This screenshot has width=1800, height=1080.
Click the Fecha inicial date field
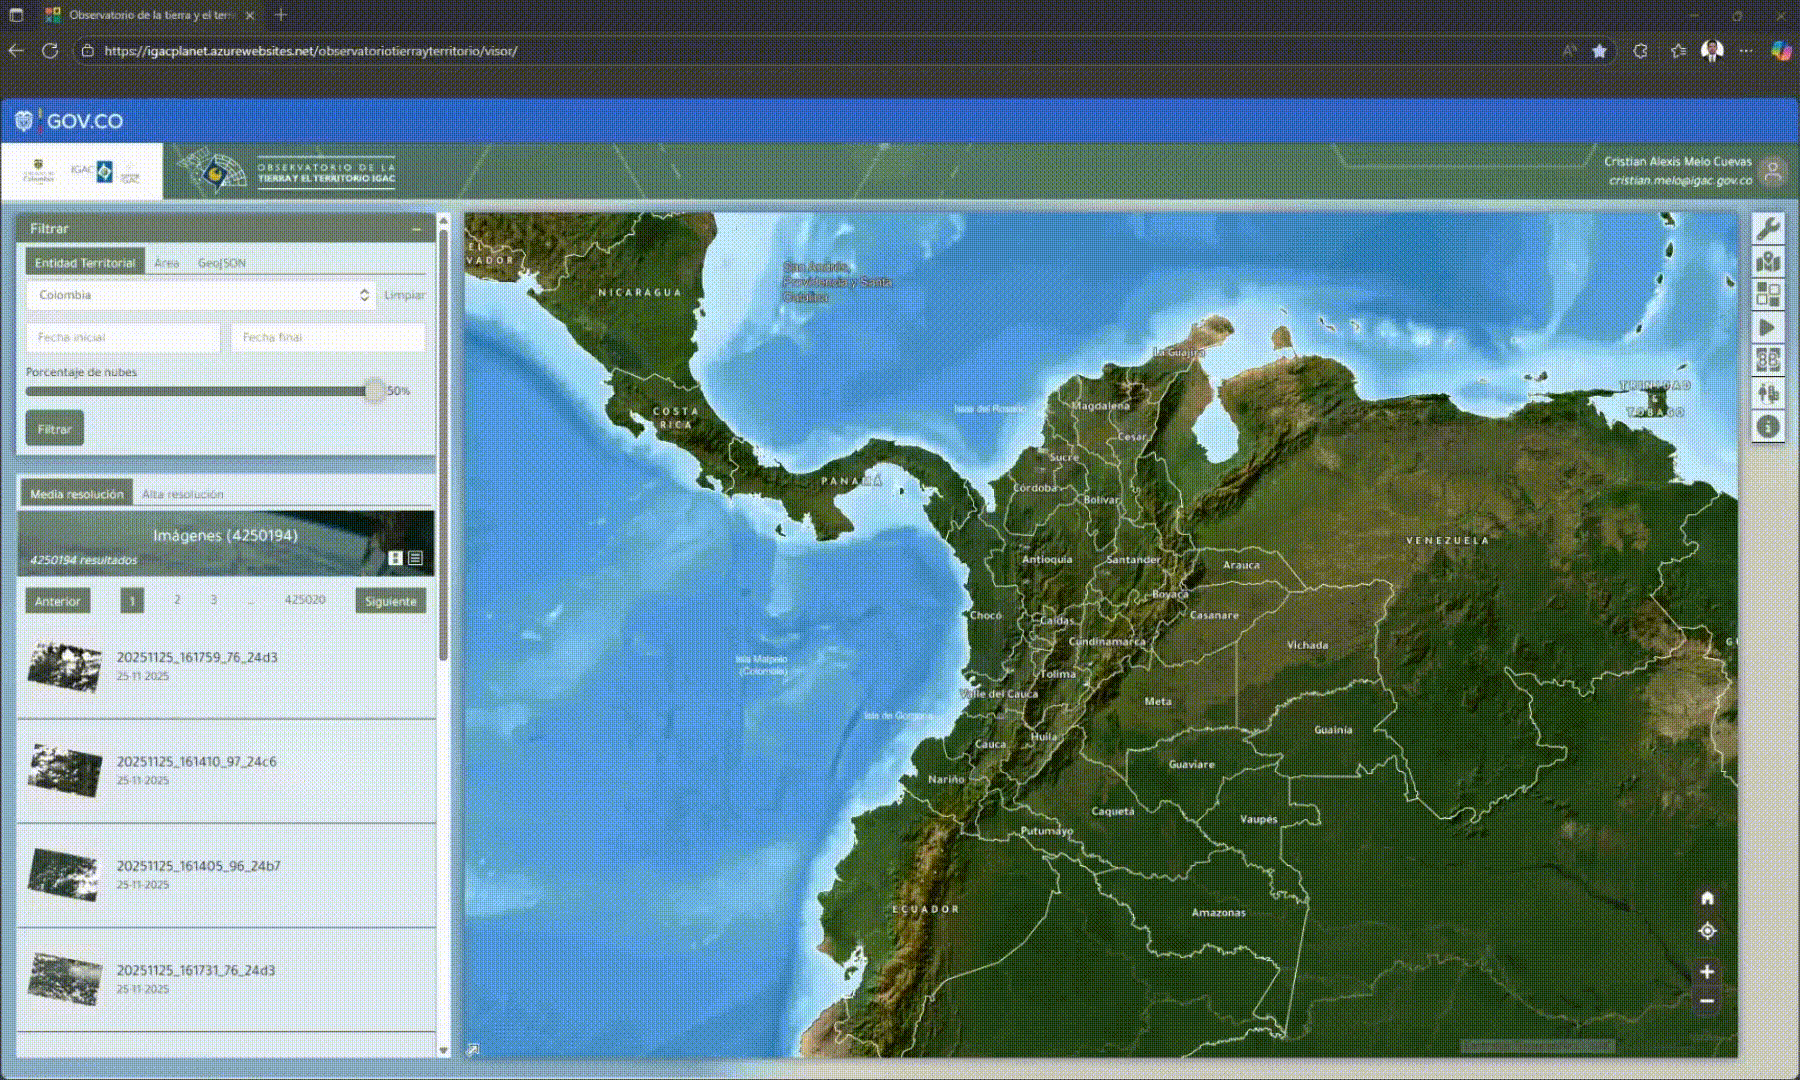click(x=123, y=337)
